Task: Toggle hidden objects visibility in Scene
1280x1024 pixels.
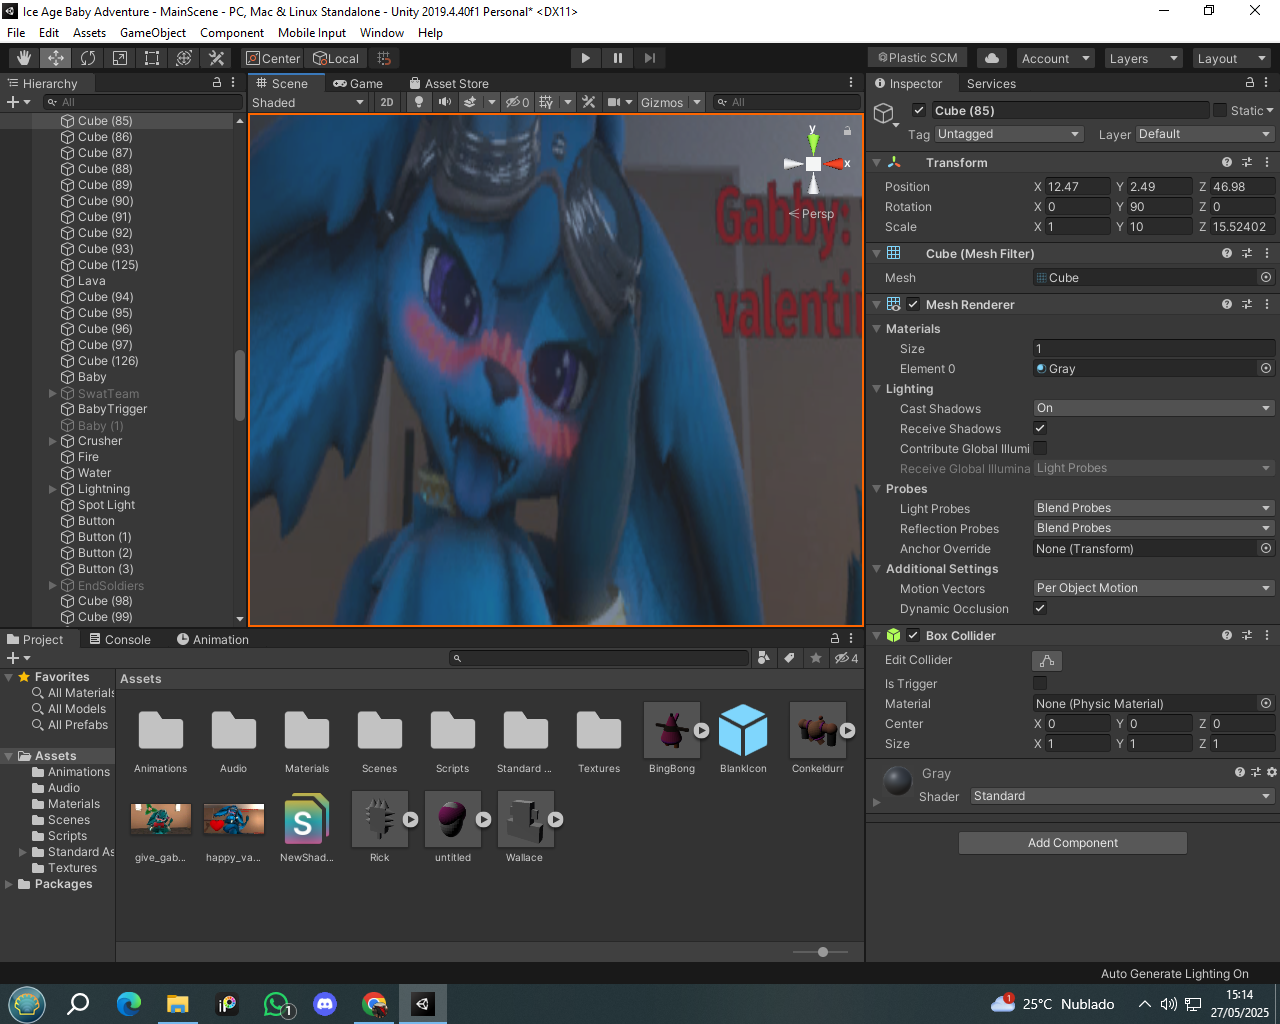Action: click(x=517, y=102)
